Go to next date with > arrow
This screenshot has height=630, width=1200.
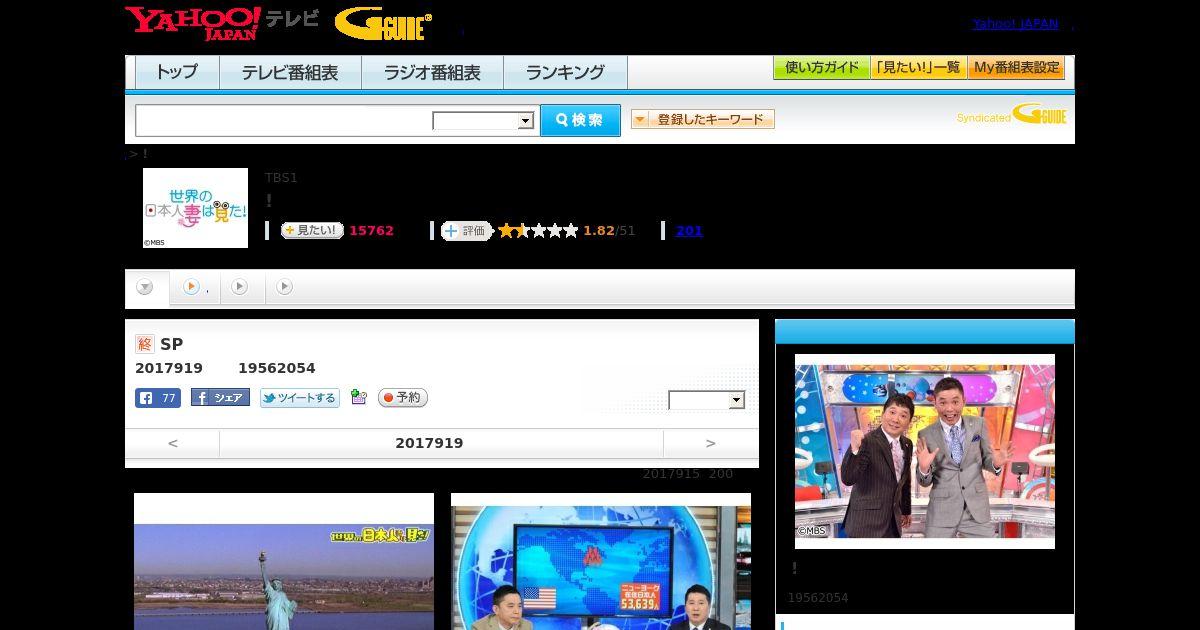pyautogui.click(x=711, y=443)
